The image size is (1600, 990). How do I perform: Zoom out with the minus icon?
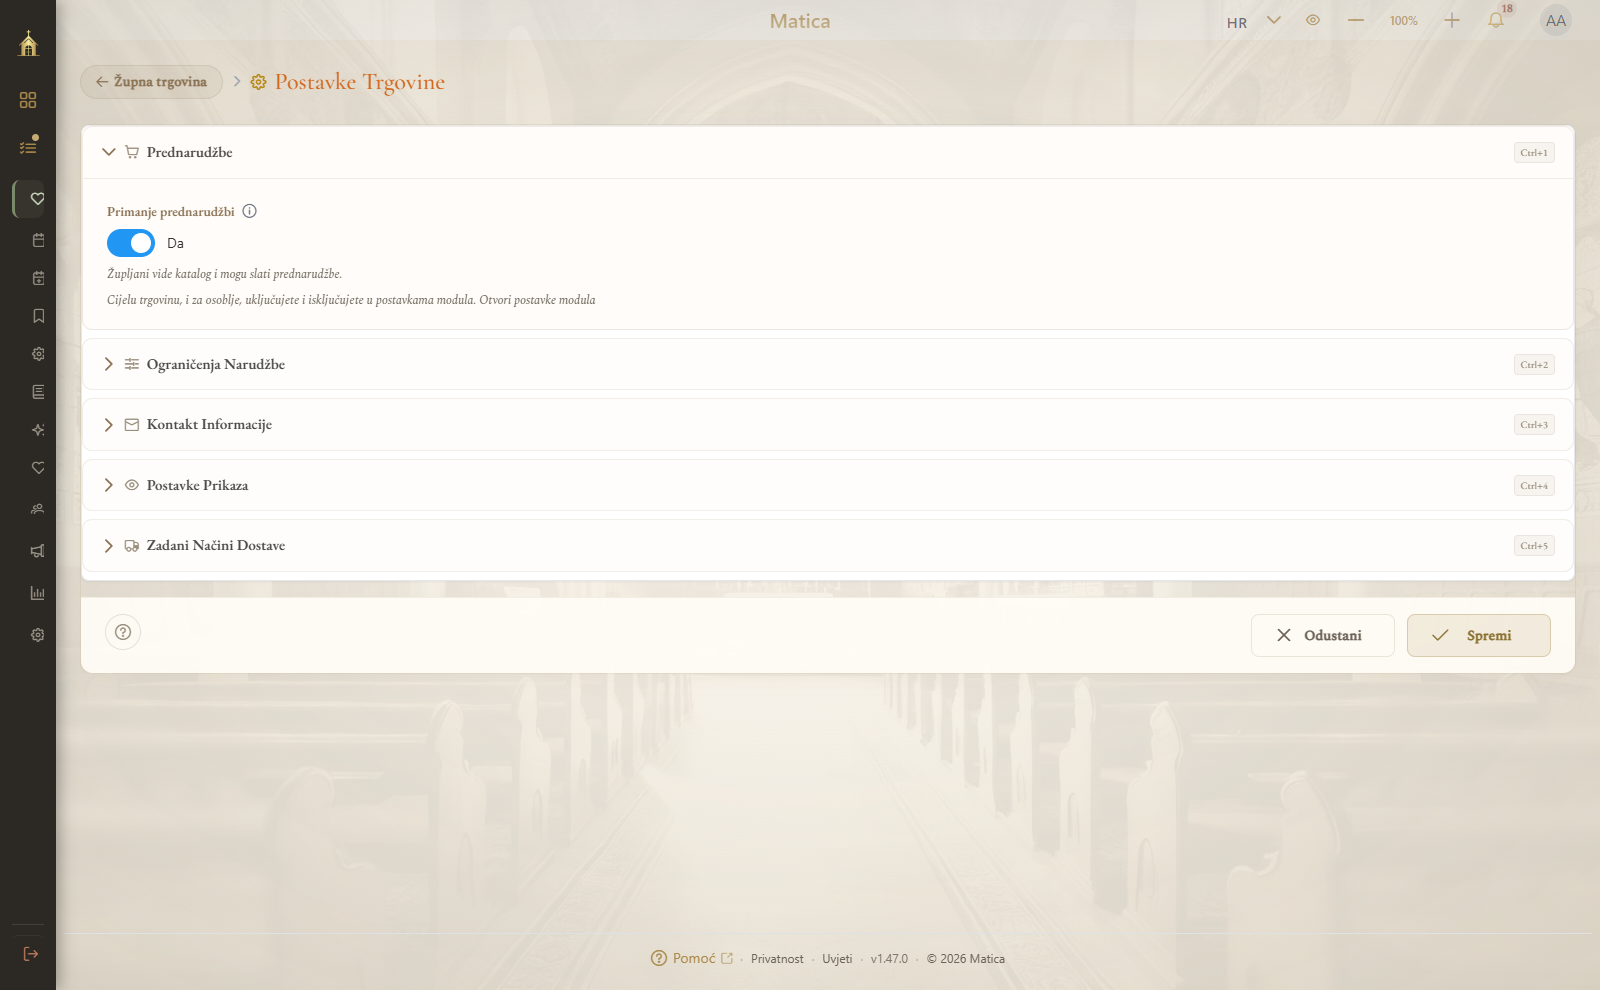1356,20
